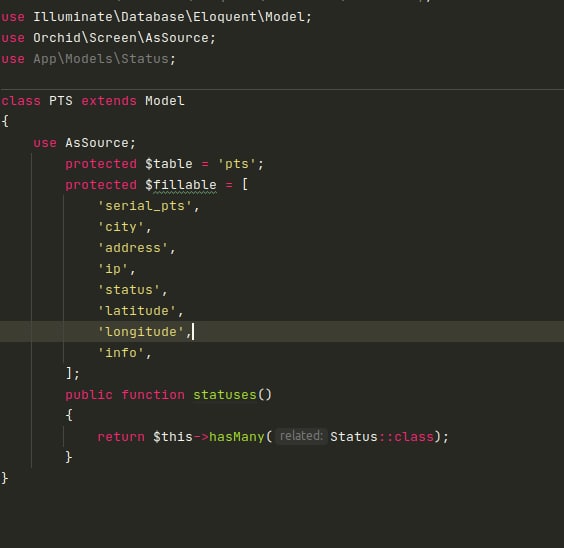Click the 'return' keyword
The image size is (564, 548).
[x=121, y=437]
